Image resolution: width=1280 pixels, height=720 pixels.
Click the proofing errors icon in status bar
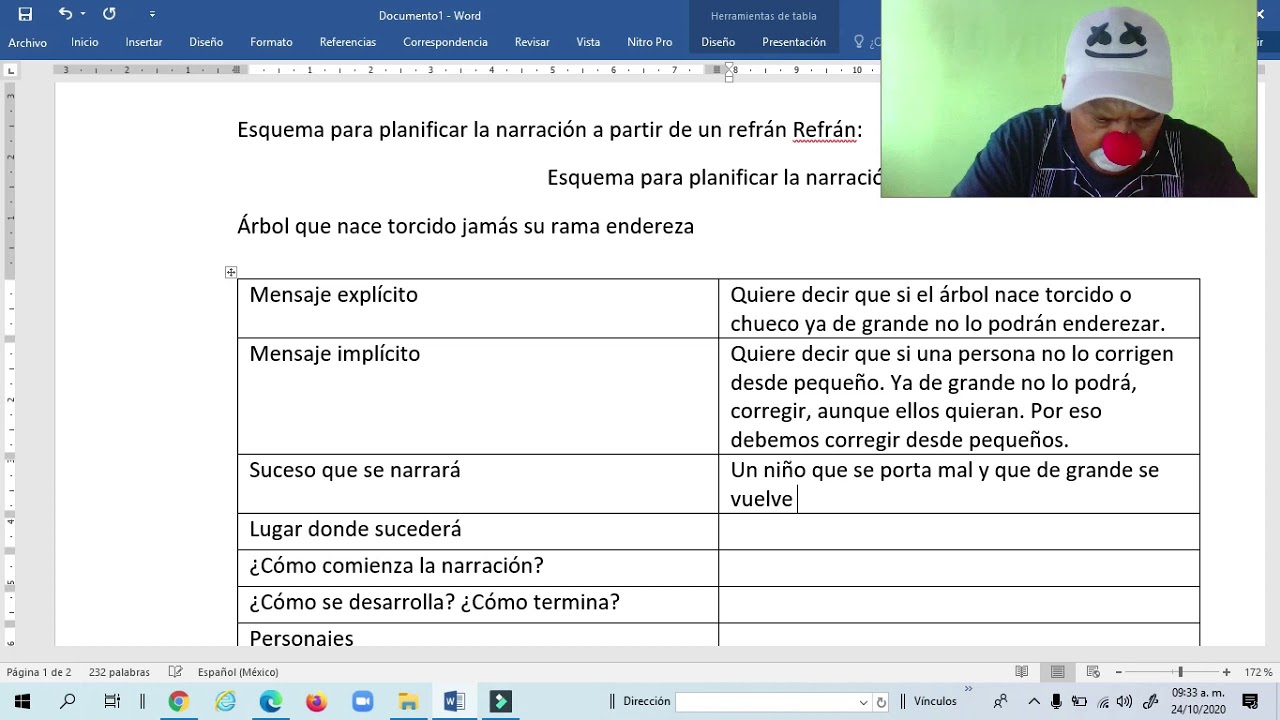(x=176, y=672)
